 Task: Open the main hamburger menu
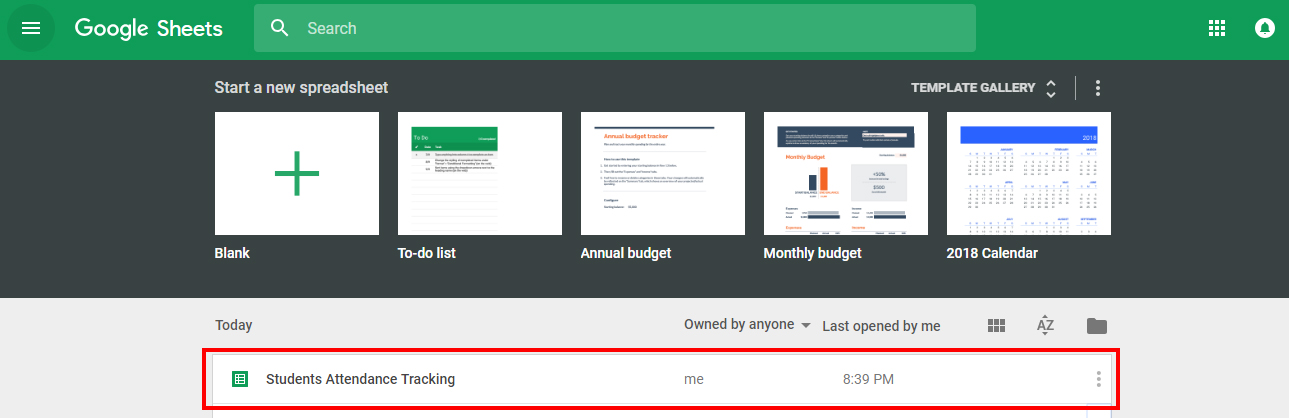click(31, 28)
